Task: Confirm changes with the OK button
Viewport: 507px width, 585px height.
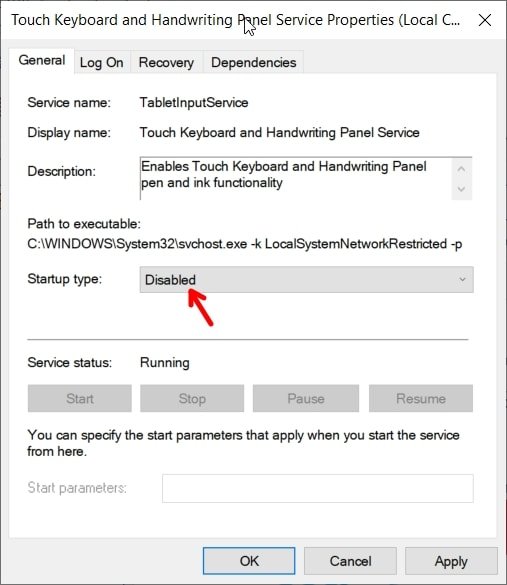Action: point(249,561)
